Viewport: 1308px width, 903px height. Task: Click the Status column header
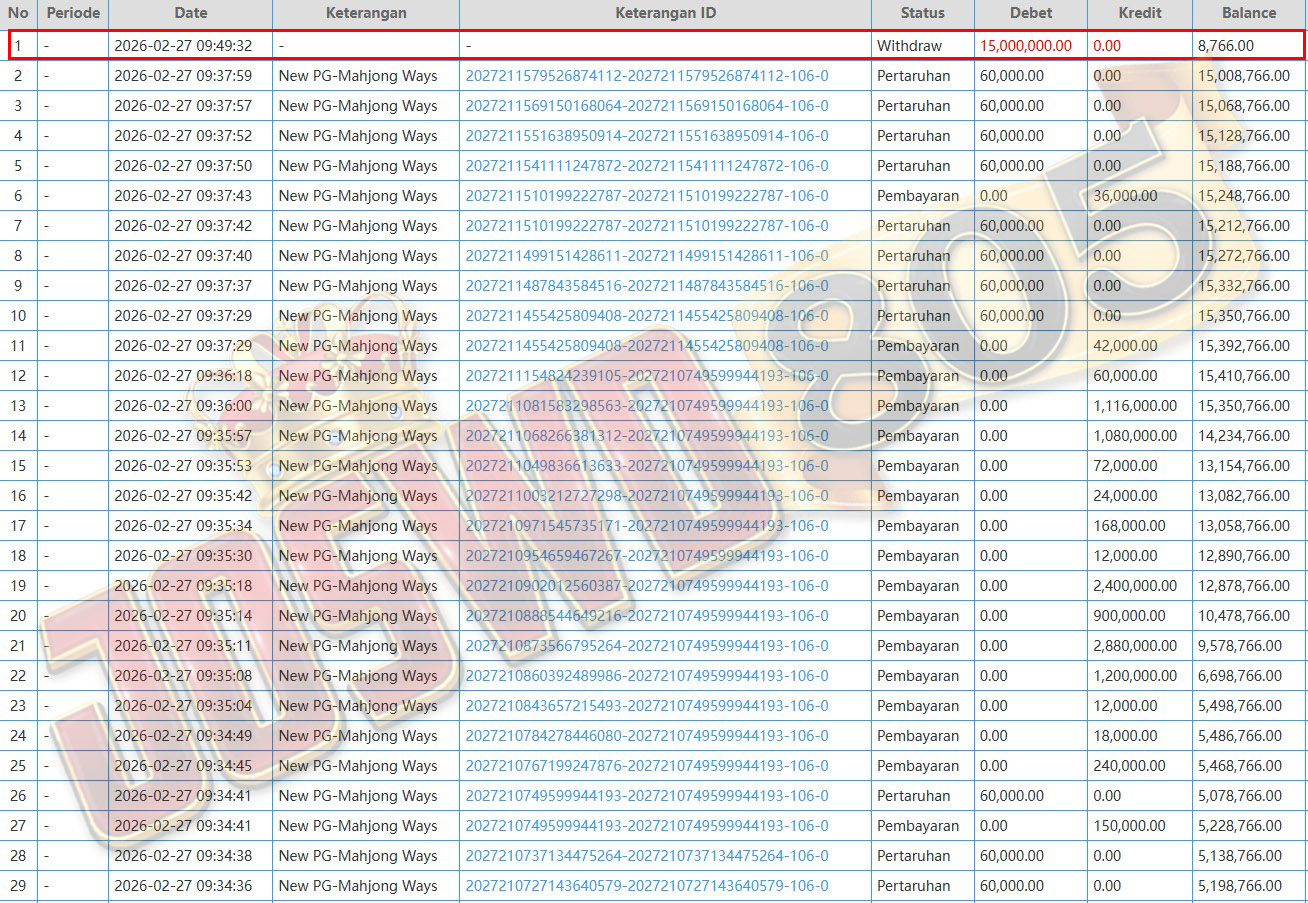922,13
